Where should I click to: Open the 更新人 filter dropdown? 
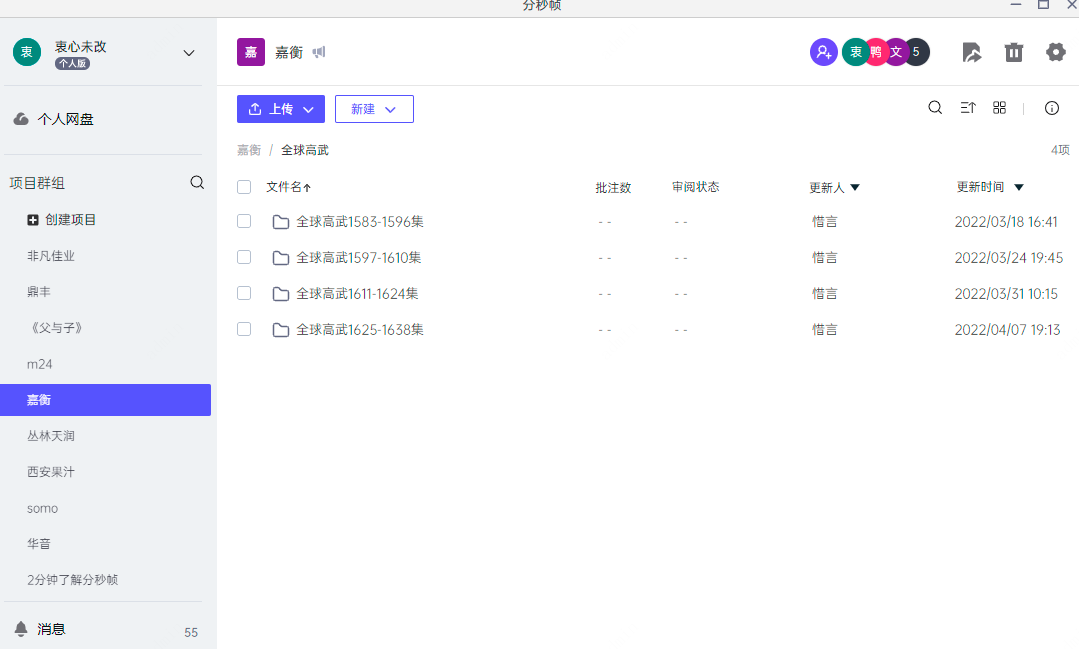tap(855, 187)
